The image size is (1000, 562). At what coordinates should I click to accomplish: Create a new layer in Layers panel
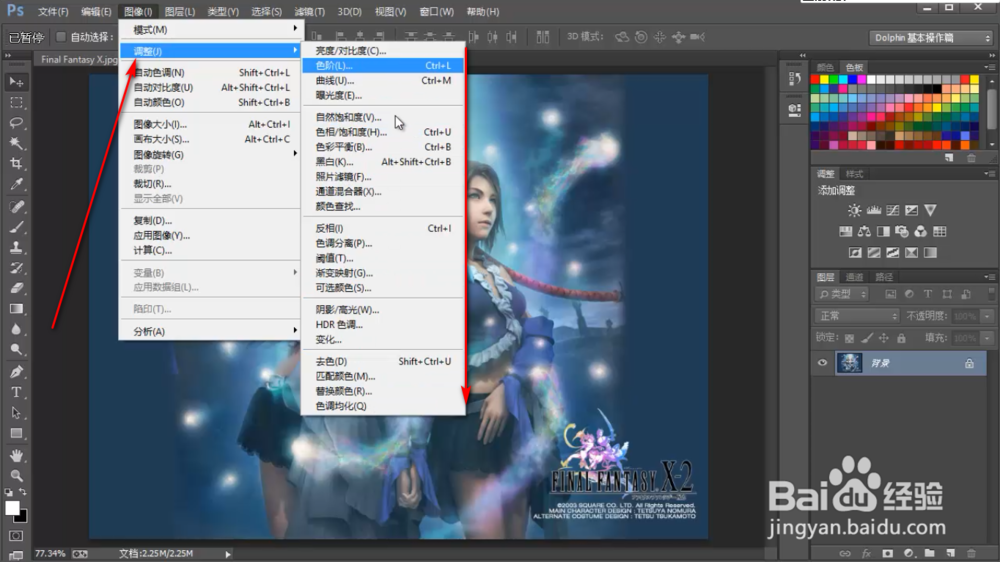click(x=950, y=553)
